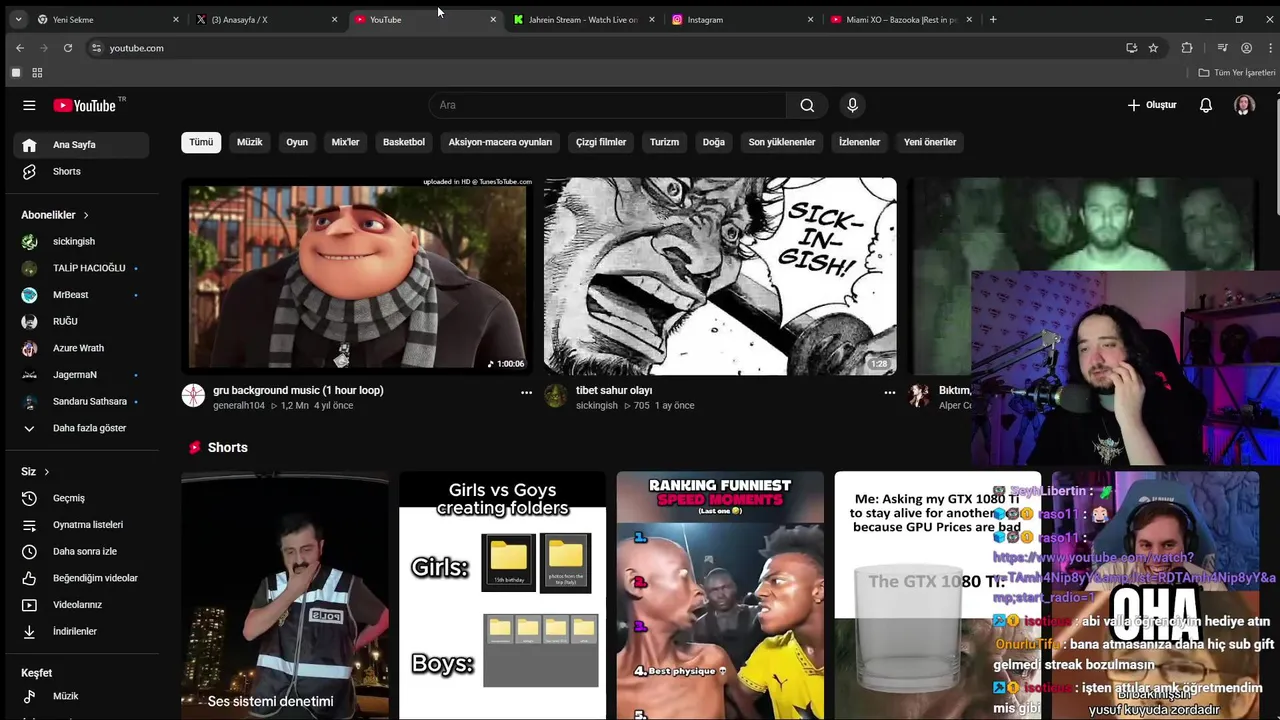This screenshot has width=1280, height=720.
Task: Click the Oluştur create button
Action: pyautogui.click(x=1151, y=105)
